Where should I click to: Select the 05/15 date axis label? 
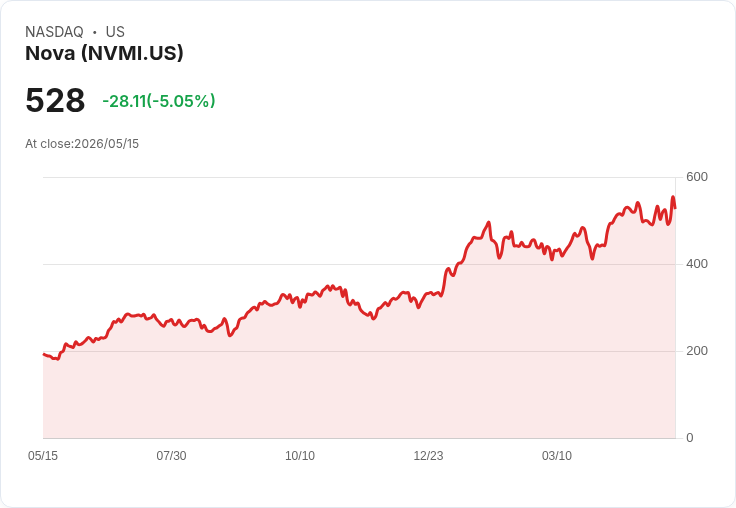(43, 455)
